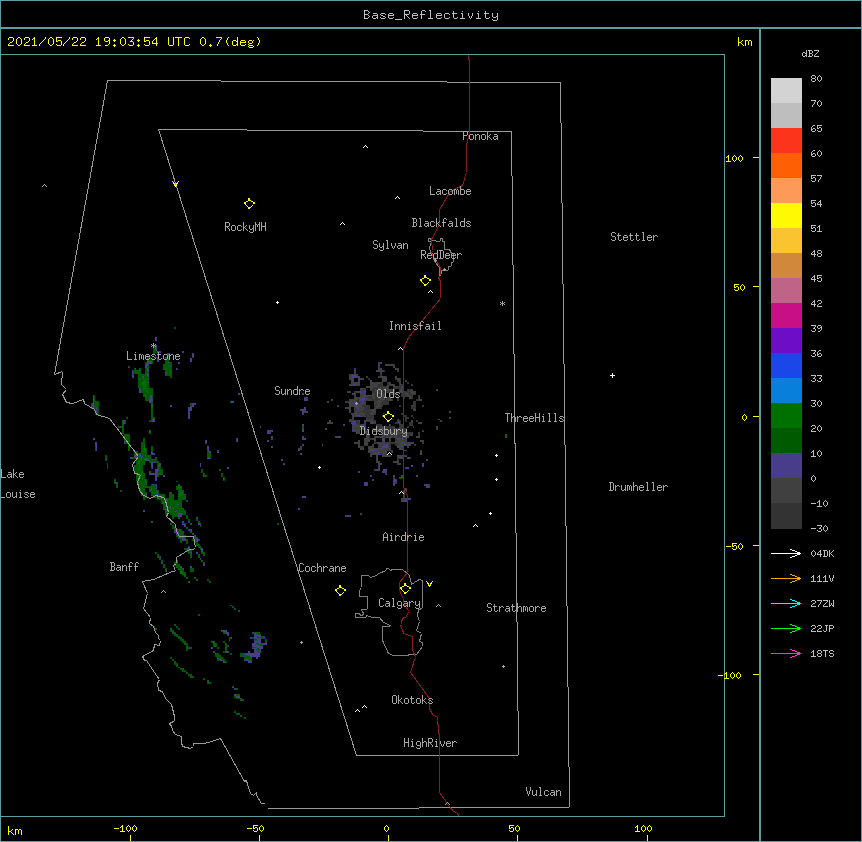The height and width of the screenshot is (842, 862).
Task: Click the Sylvan label
Action: [x=390, y=245]
